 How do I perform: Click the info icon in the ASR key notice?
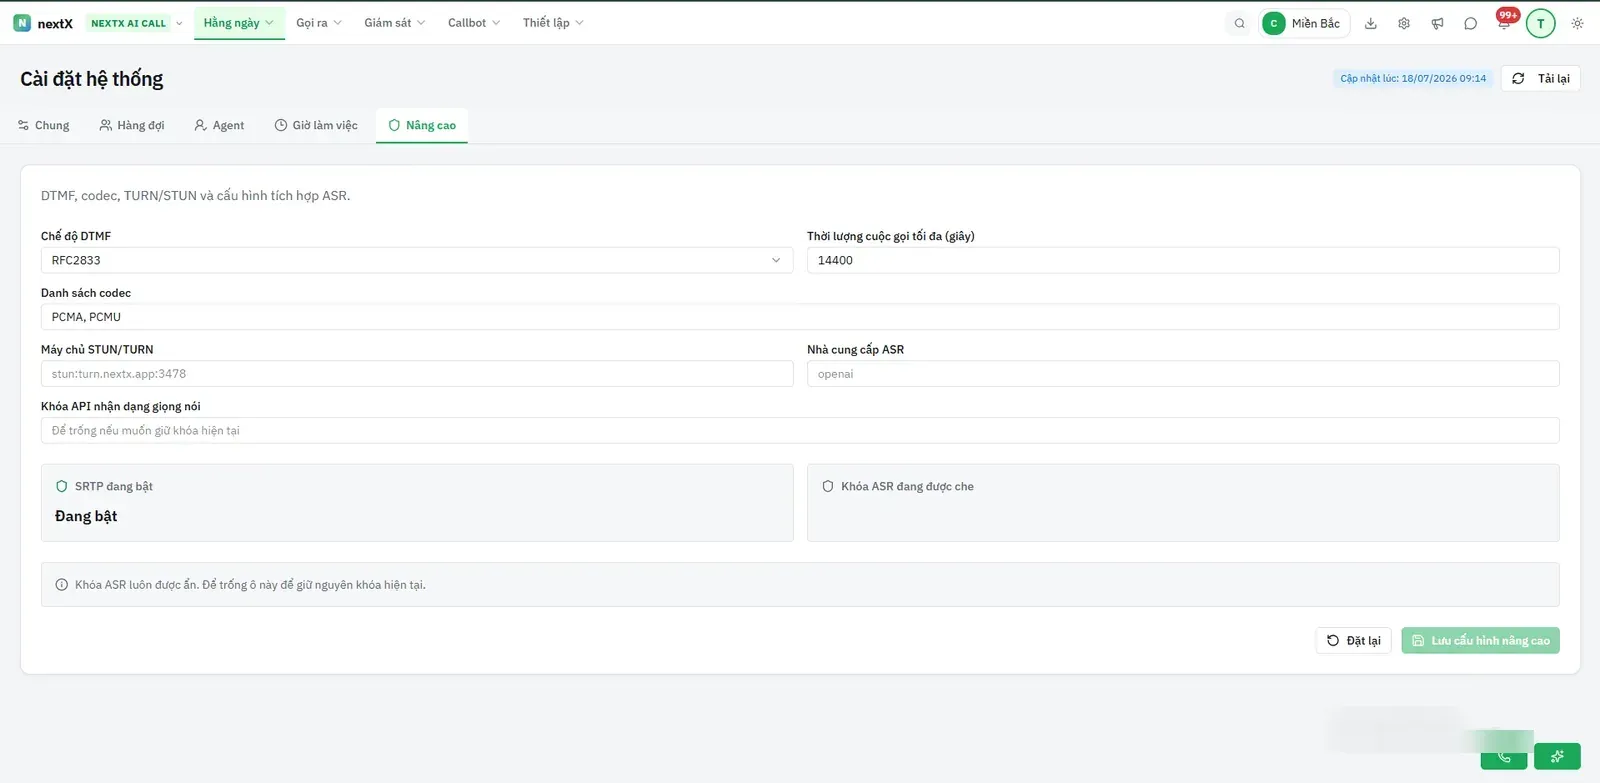pos(62,585)
